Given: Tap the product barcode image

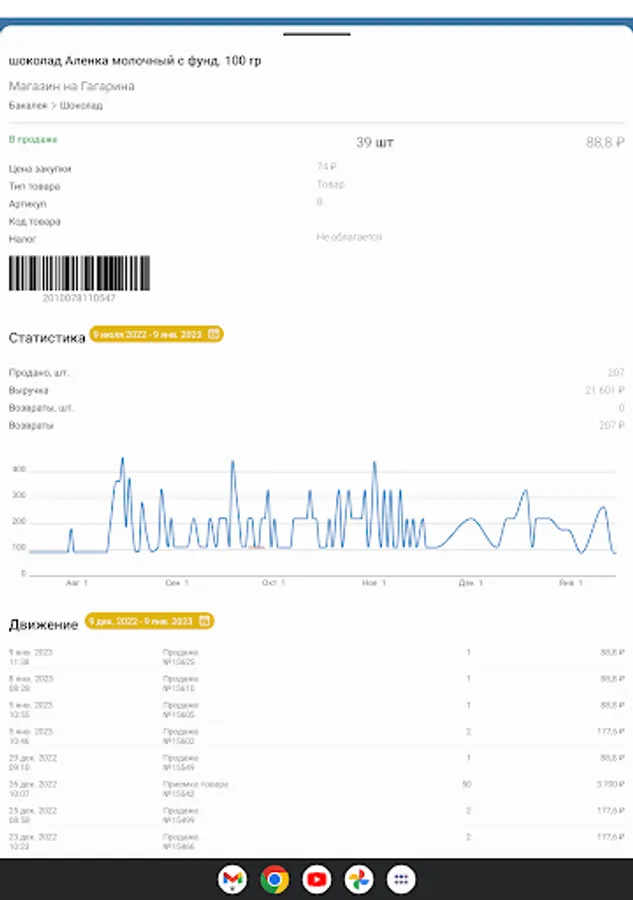Looking at the screenshot, I should pyautogui.click(x=79, y=273).
